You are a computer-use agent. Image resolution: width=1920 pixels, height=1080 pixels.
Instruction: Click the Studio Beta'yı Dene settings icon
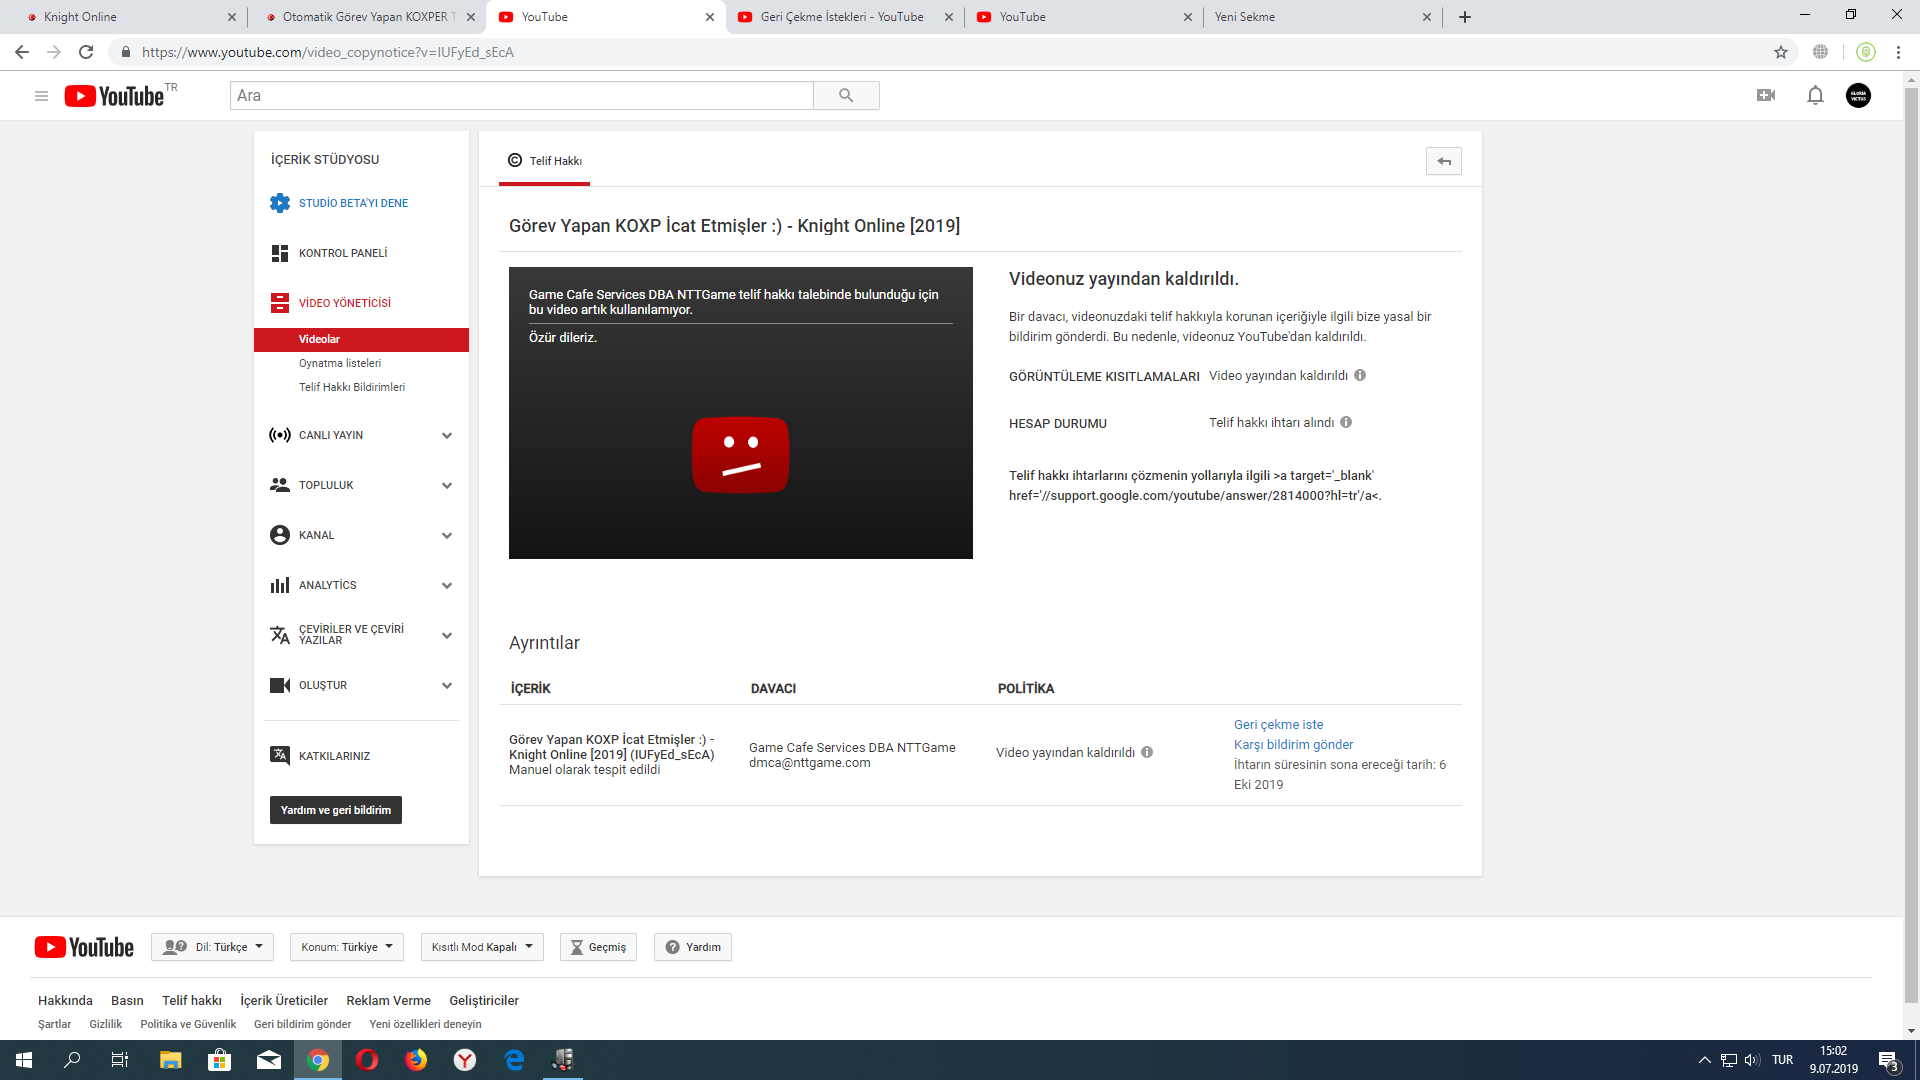278,202
